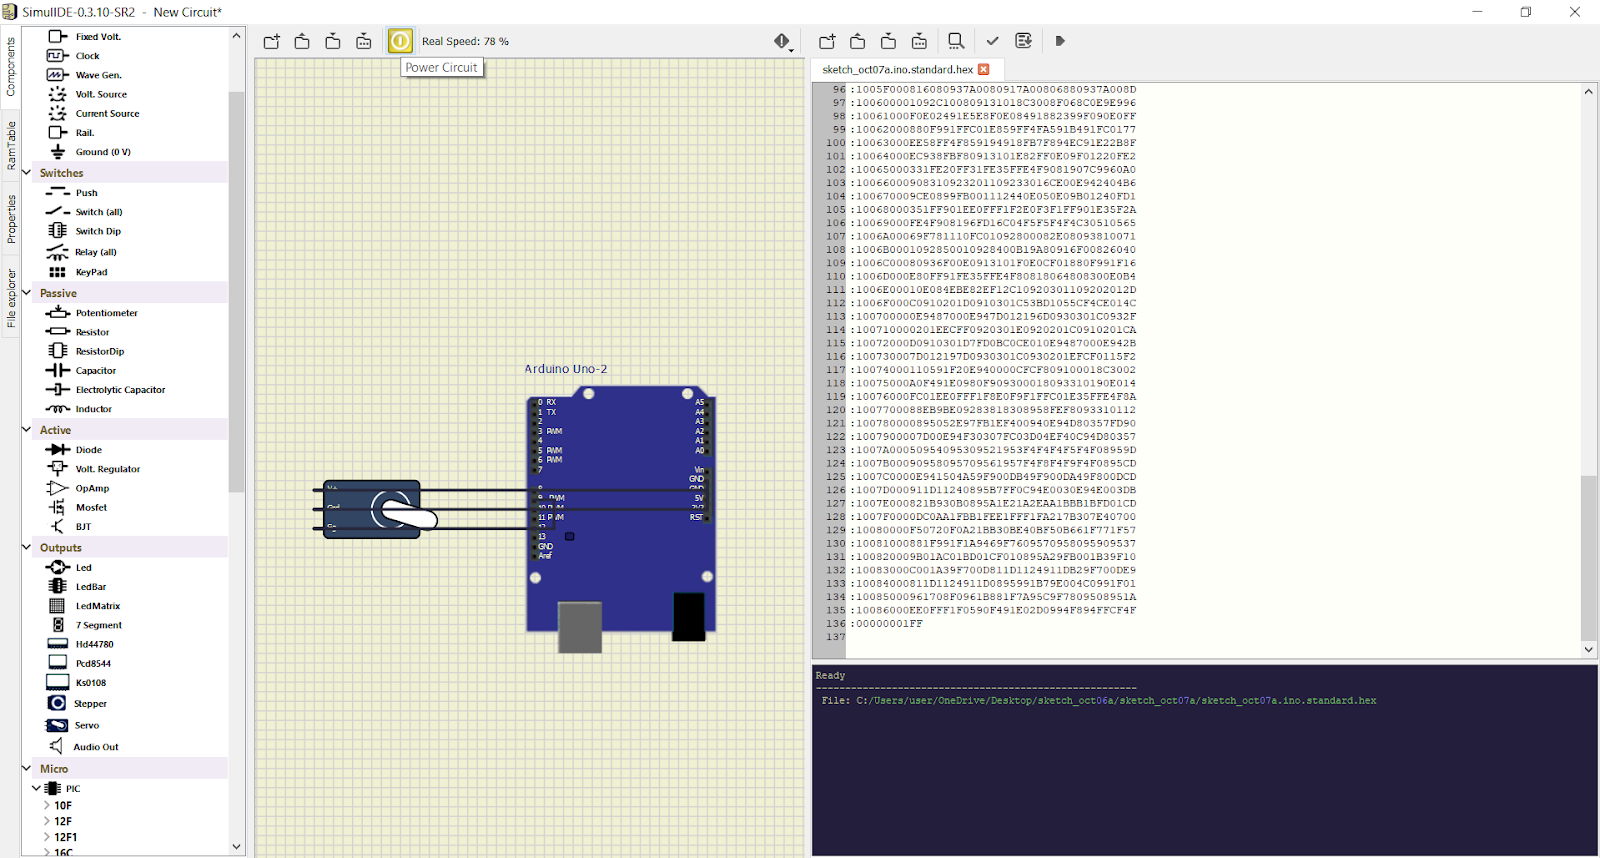
Task: Select the Inductor component
Action: pyautogui.click(x=94, y=409)
